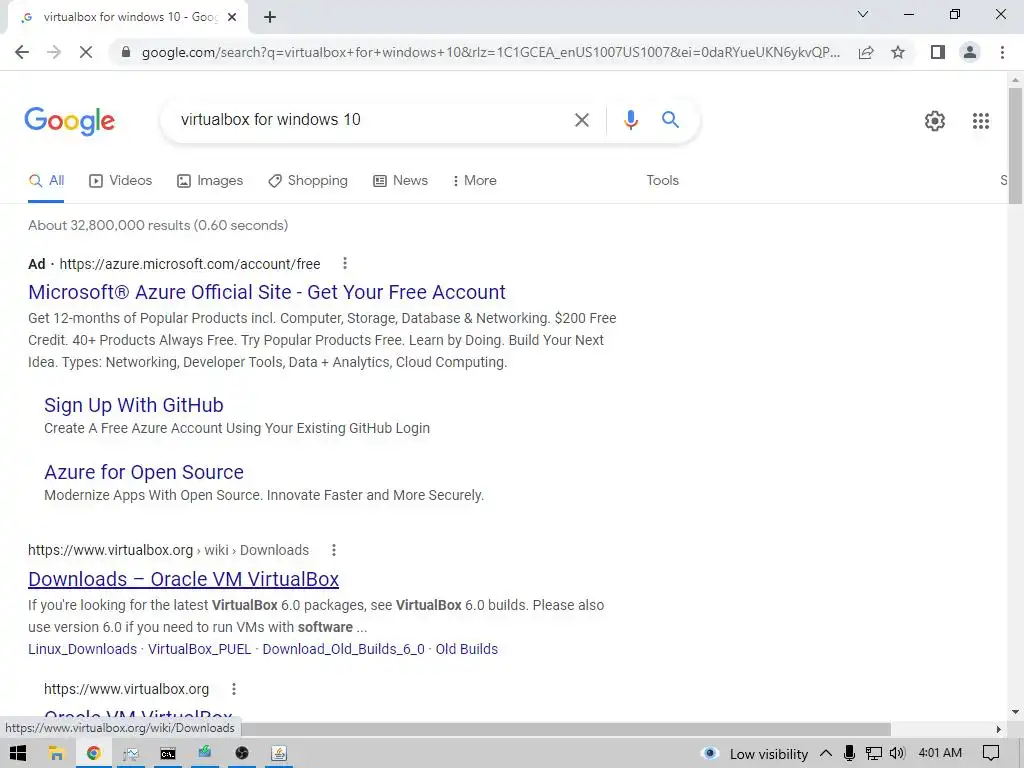Open Google quick settings gear

coord(935,121)
